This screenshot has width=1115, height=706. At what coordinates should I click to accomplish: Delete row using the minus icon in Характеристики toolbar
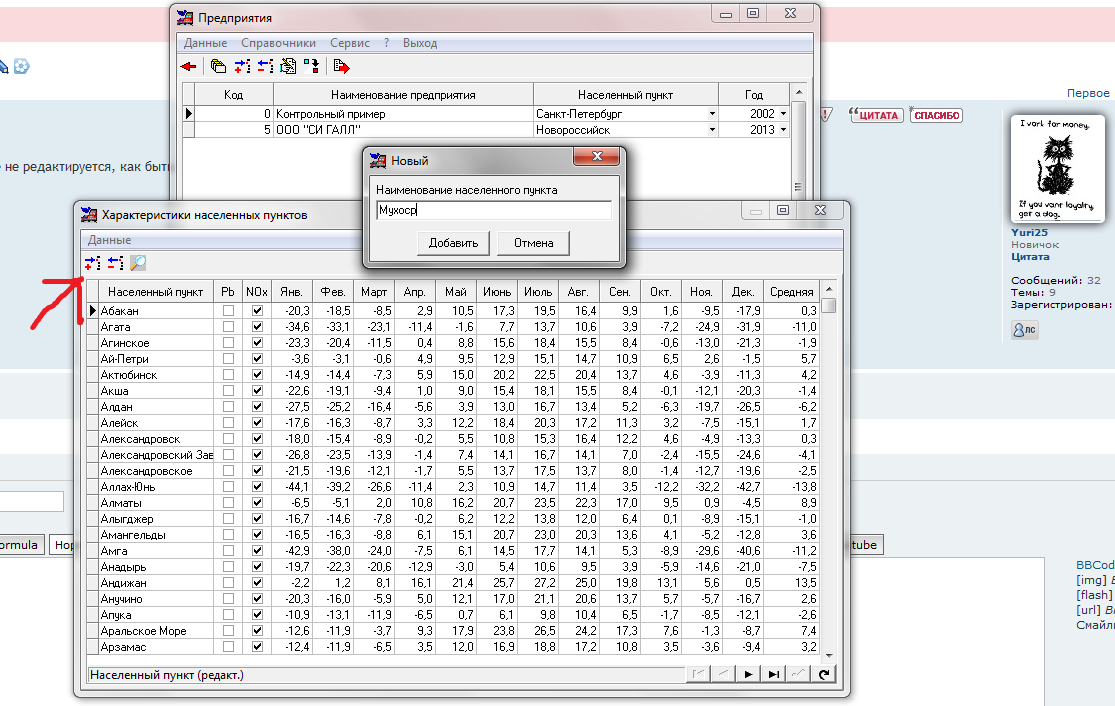(x=115, y=263)
